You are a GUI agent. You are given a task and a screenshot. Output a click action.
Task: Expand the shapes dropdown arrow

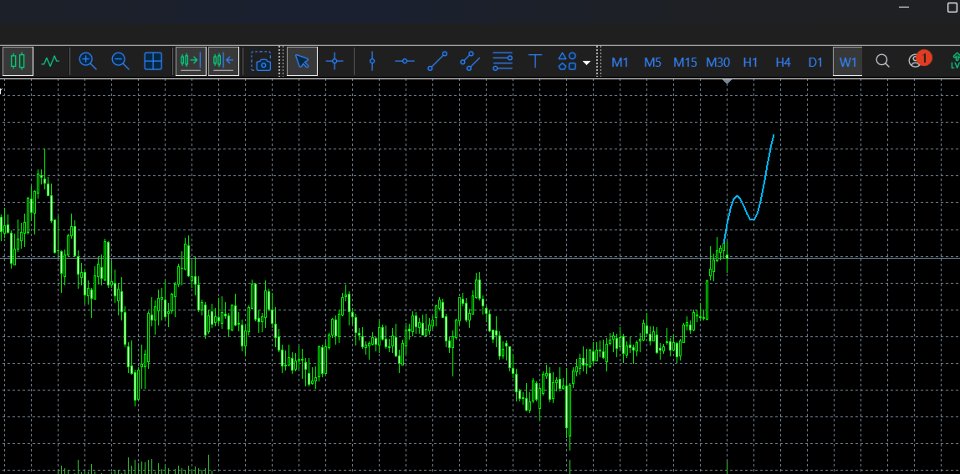[587, 62]
